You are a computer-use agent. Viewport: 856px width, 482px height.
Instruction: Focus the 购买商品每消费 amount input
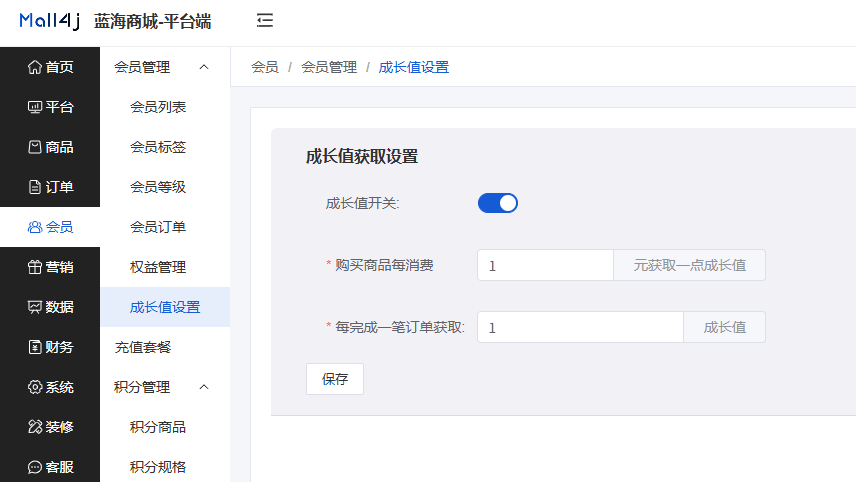(x=545, y=265)
